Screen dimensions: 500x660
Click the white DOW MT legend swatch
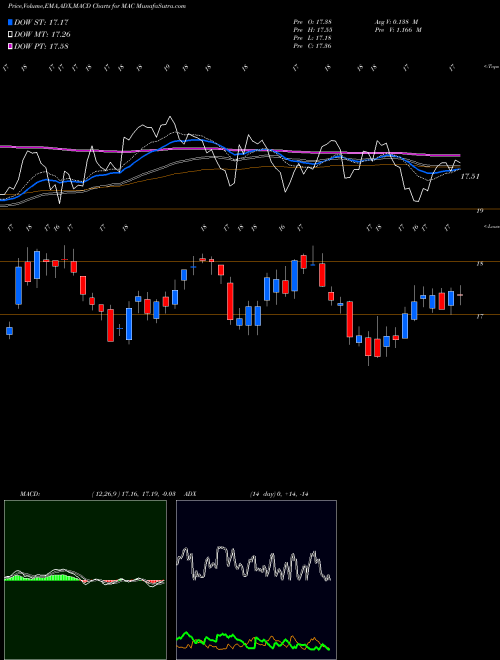click(x=10, y=35)
